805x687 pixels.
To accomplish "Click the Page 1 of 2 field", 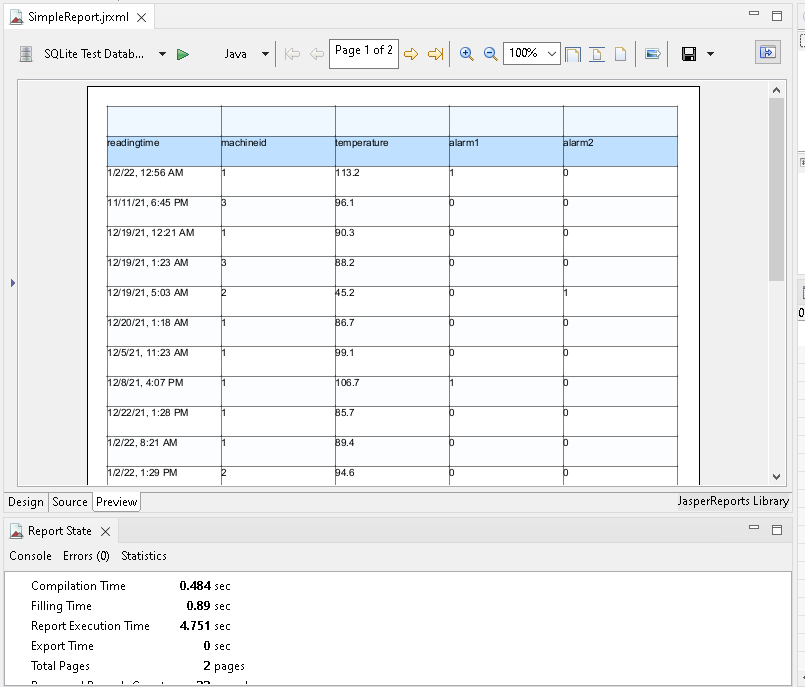I will pyautogui.click(x=363, y=53).
